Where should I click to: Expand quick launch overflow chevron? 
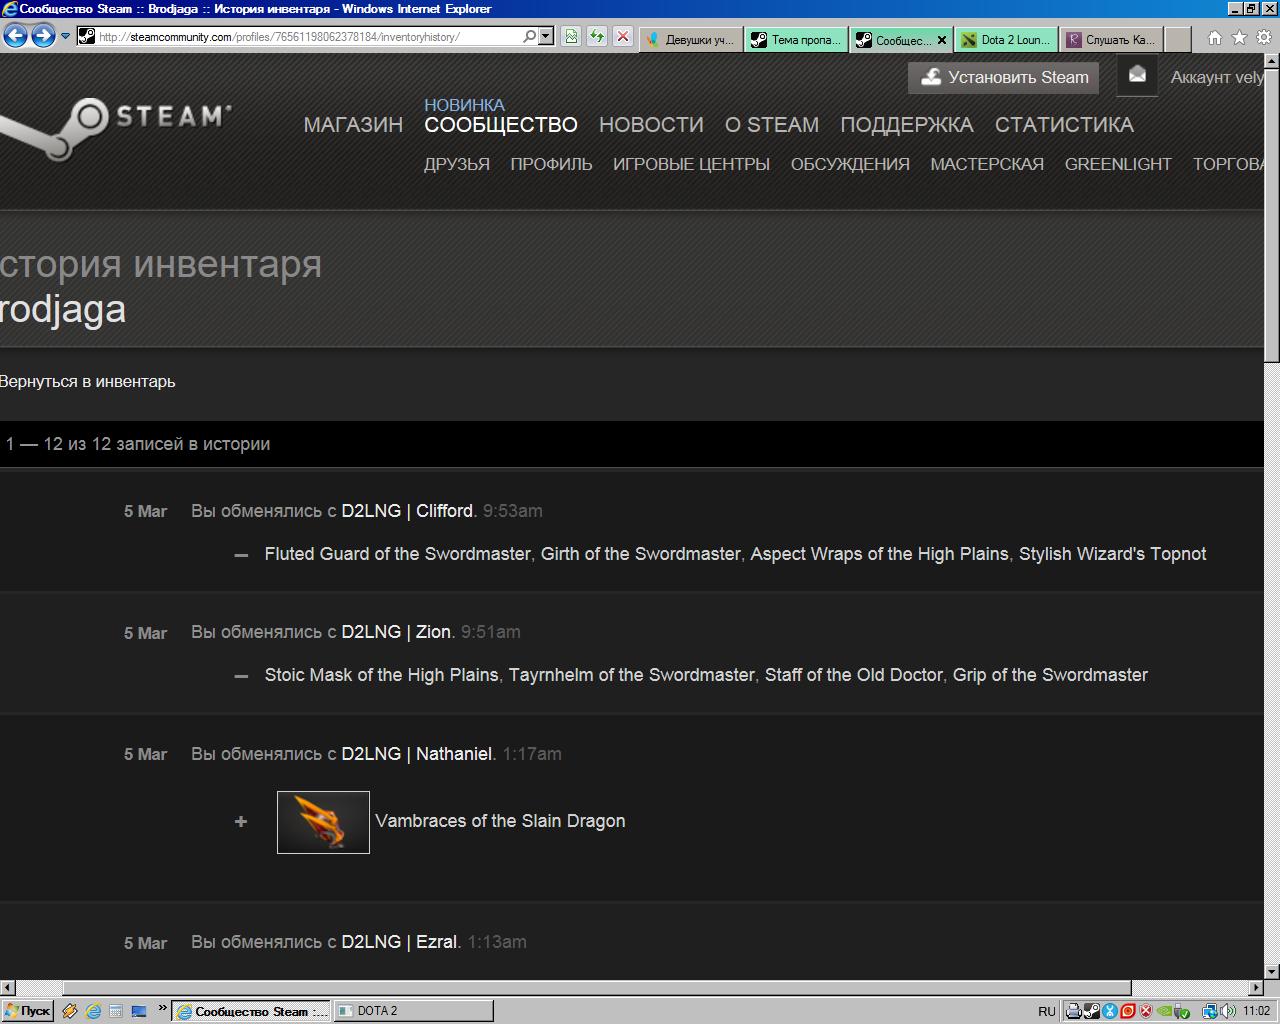(162, 1008)
